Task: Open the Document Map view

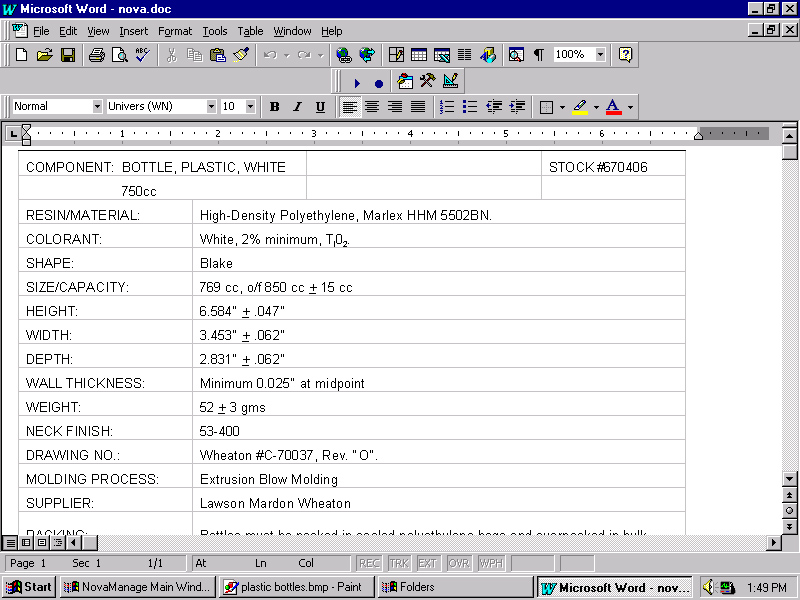Action: pos(516,55)
